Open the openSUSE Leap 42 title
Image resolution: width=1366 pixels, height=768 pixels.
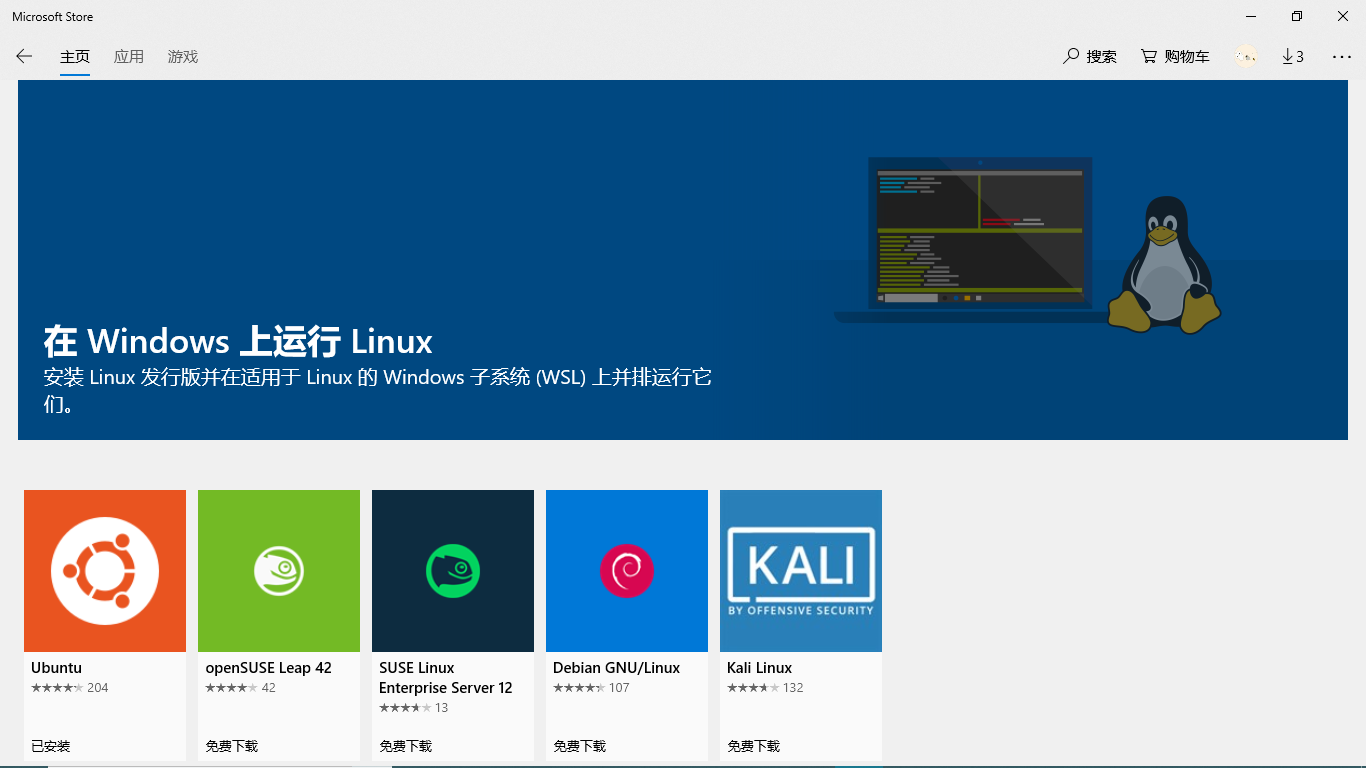point(268,668)
